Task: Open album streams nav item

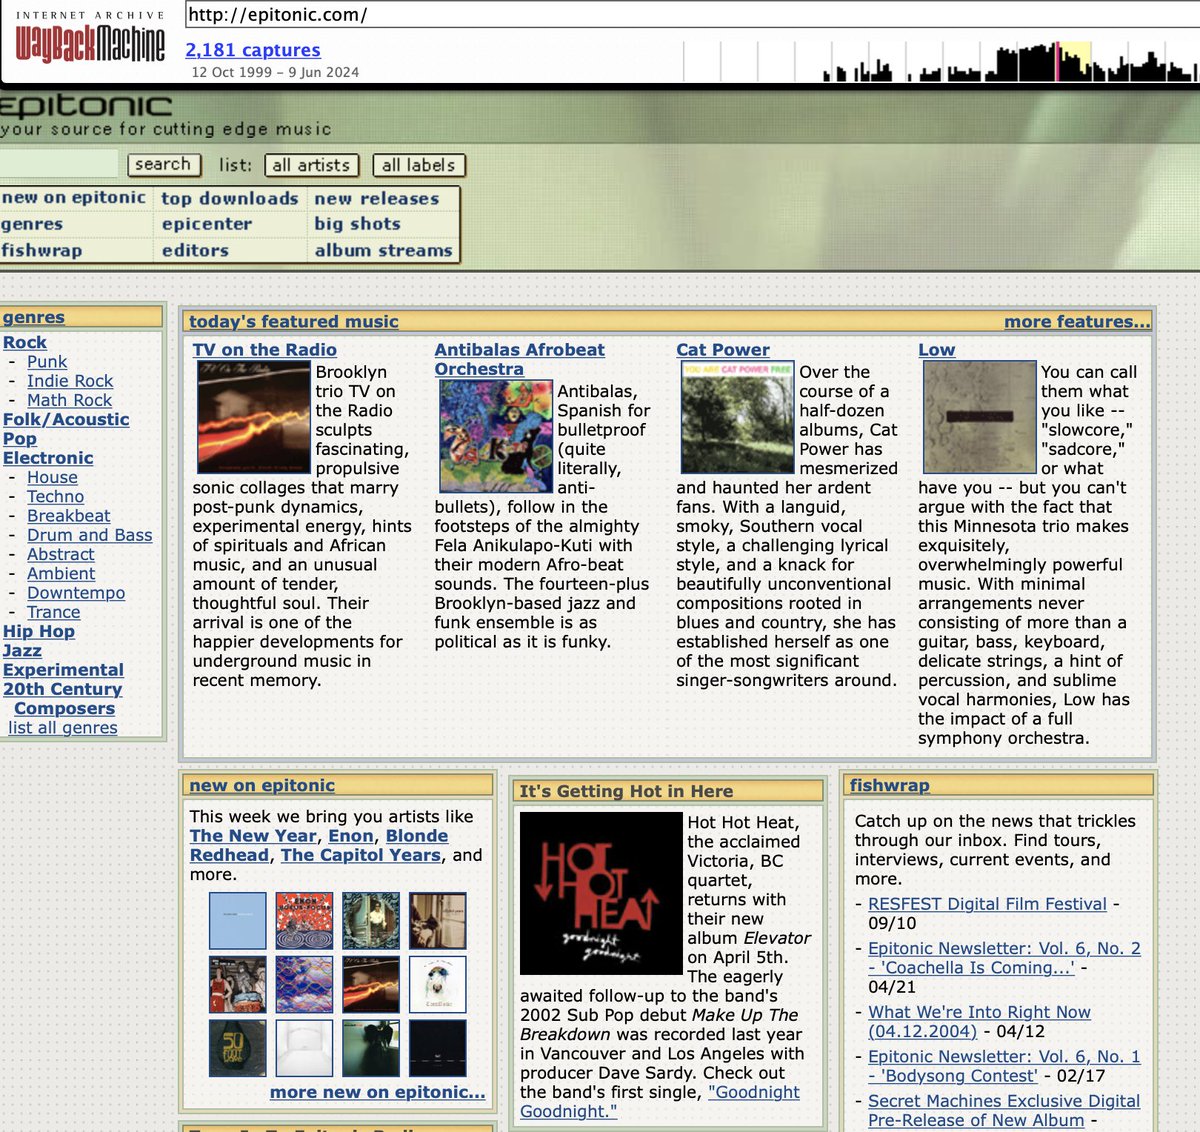Action: (x=384, y=250)
